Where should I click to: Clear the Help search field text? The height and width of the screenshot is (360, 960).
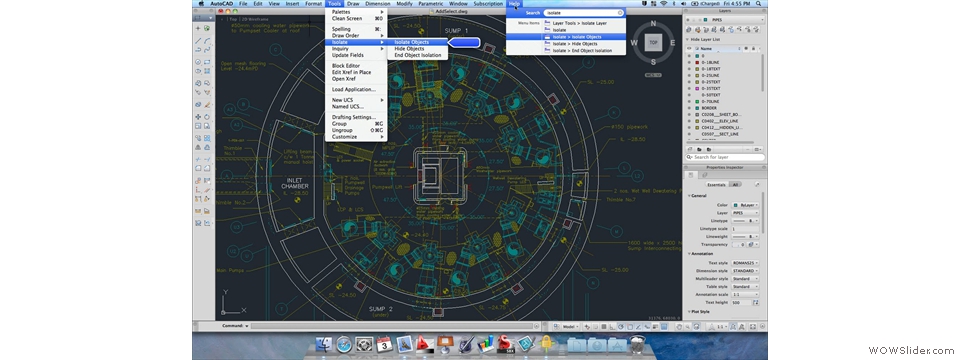tap(620, 12)
